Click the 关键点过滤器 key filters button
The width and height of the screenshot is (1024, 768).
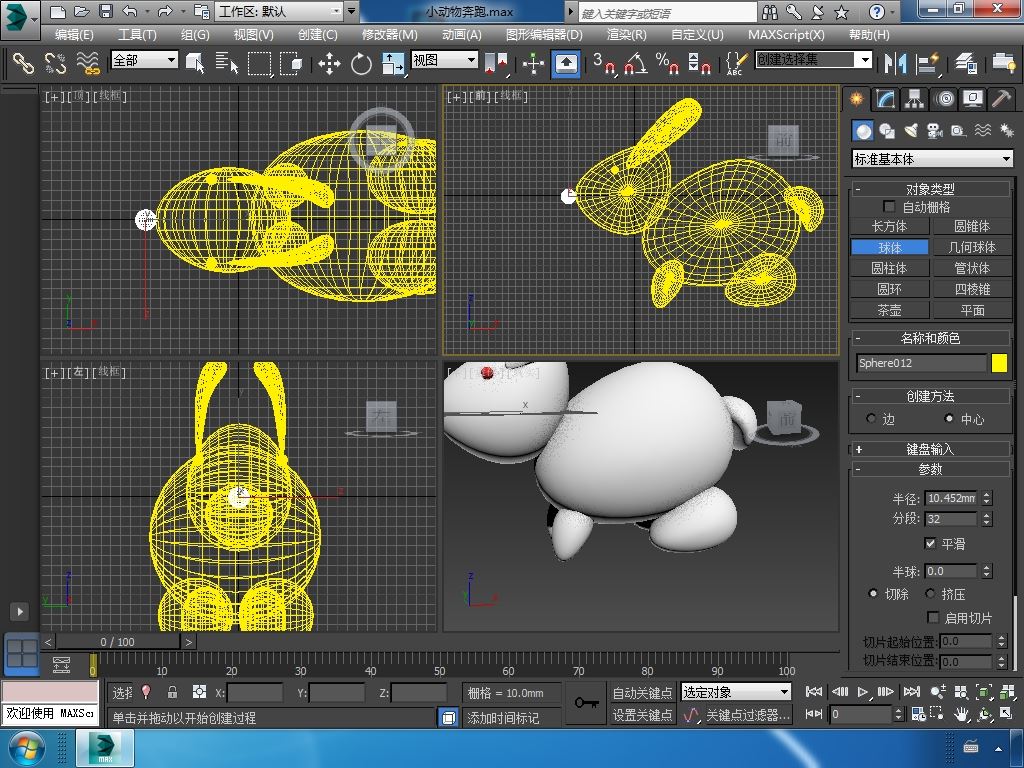click(x=748, y=715)
